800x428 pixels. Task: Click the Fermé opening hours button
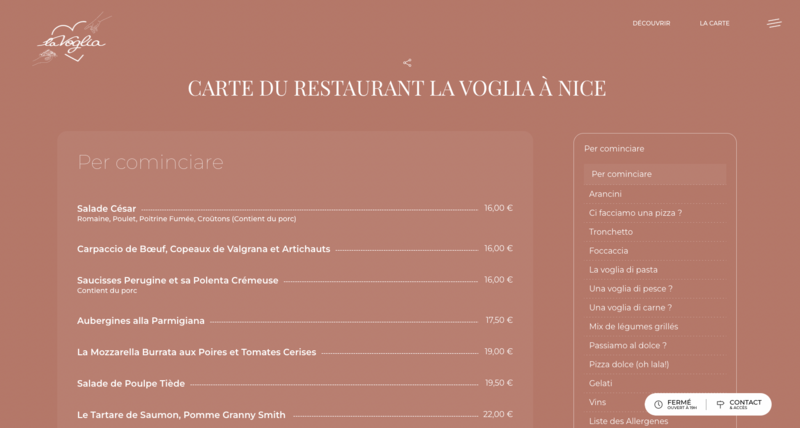(x=680, y=405)
